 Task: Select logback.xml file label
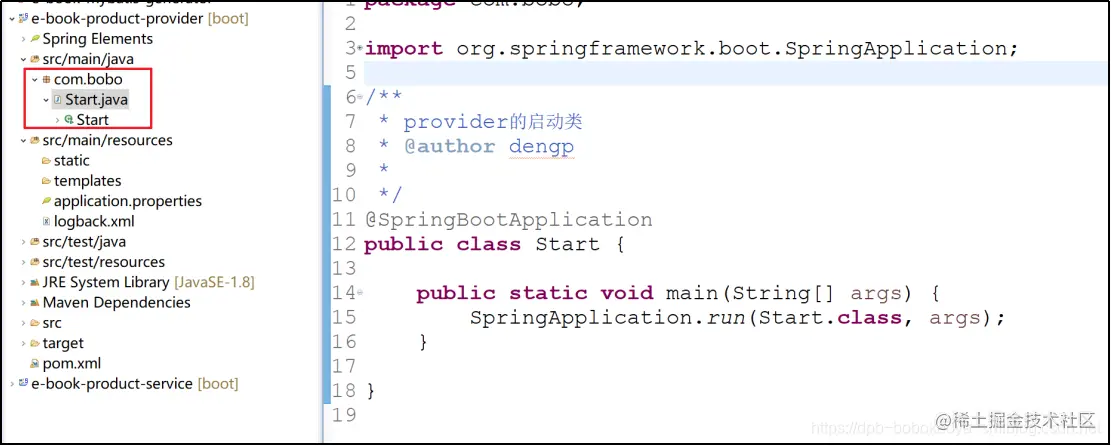94,221
